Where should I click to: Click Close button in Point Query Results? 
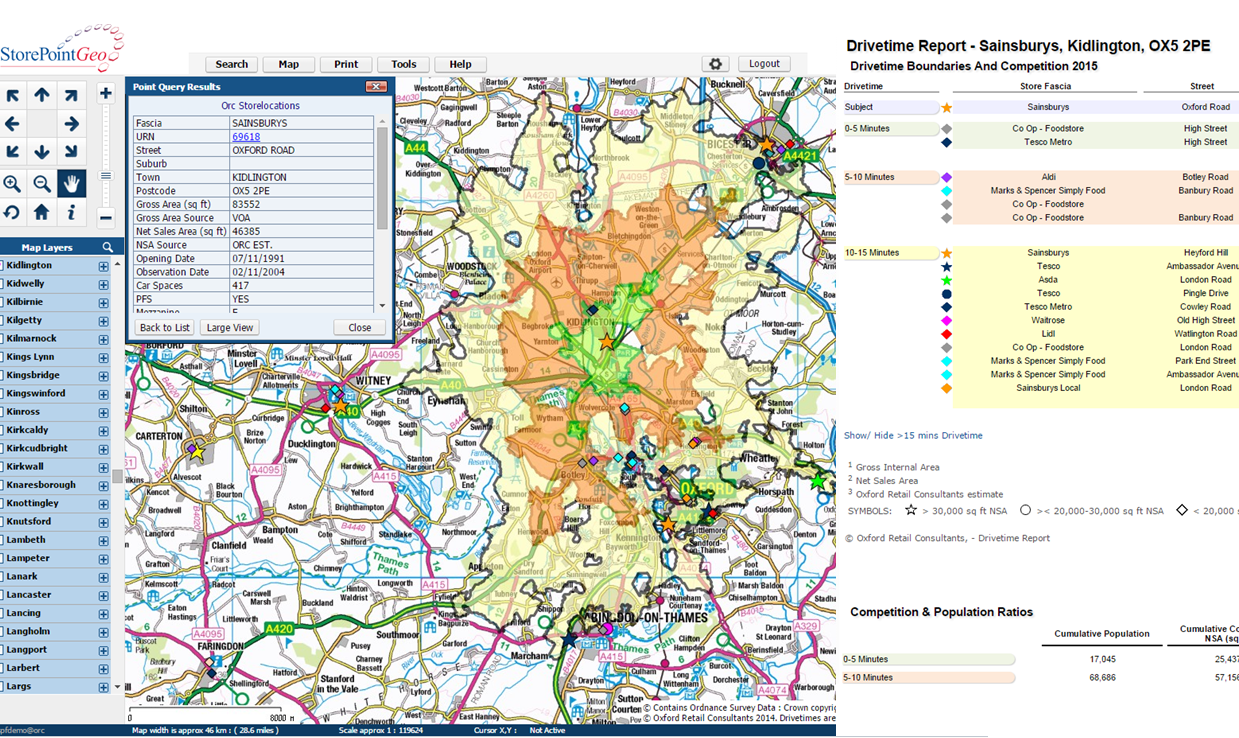[x=360, y=328]
